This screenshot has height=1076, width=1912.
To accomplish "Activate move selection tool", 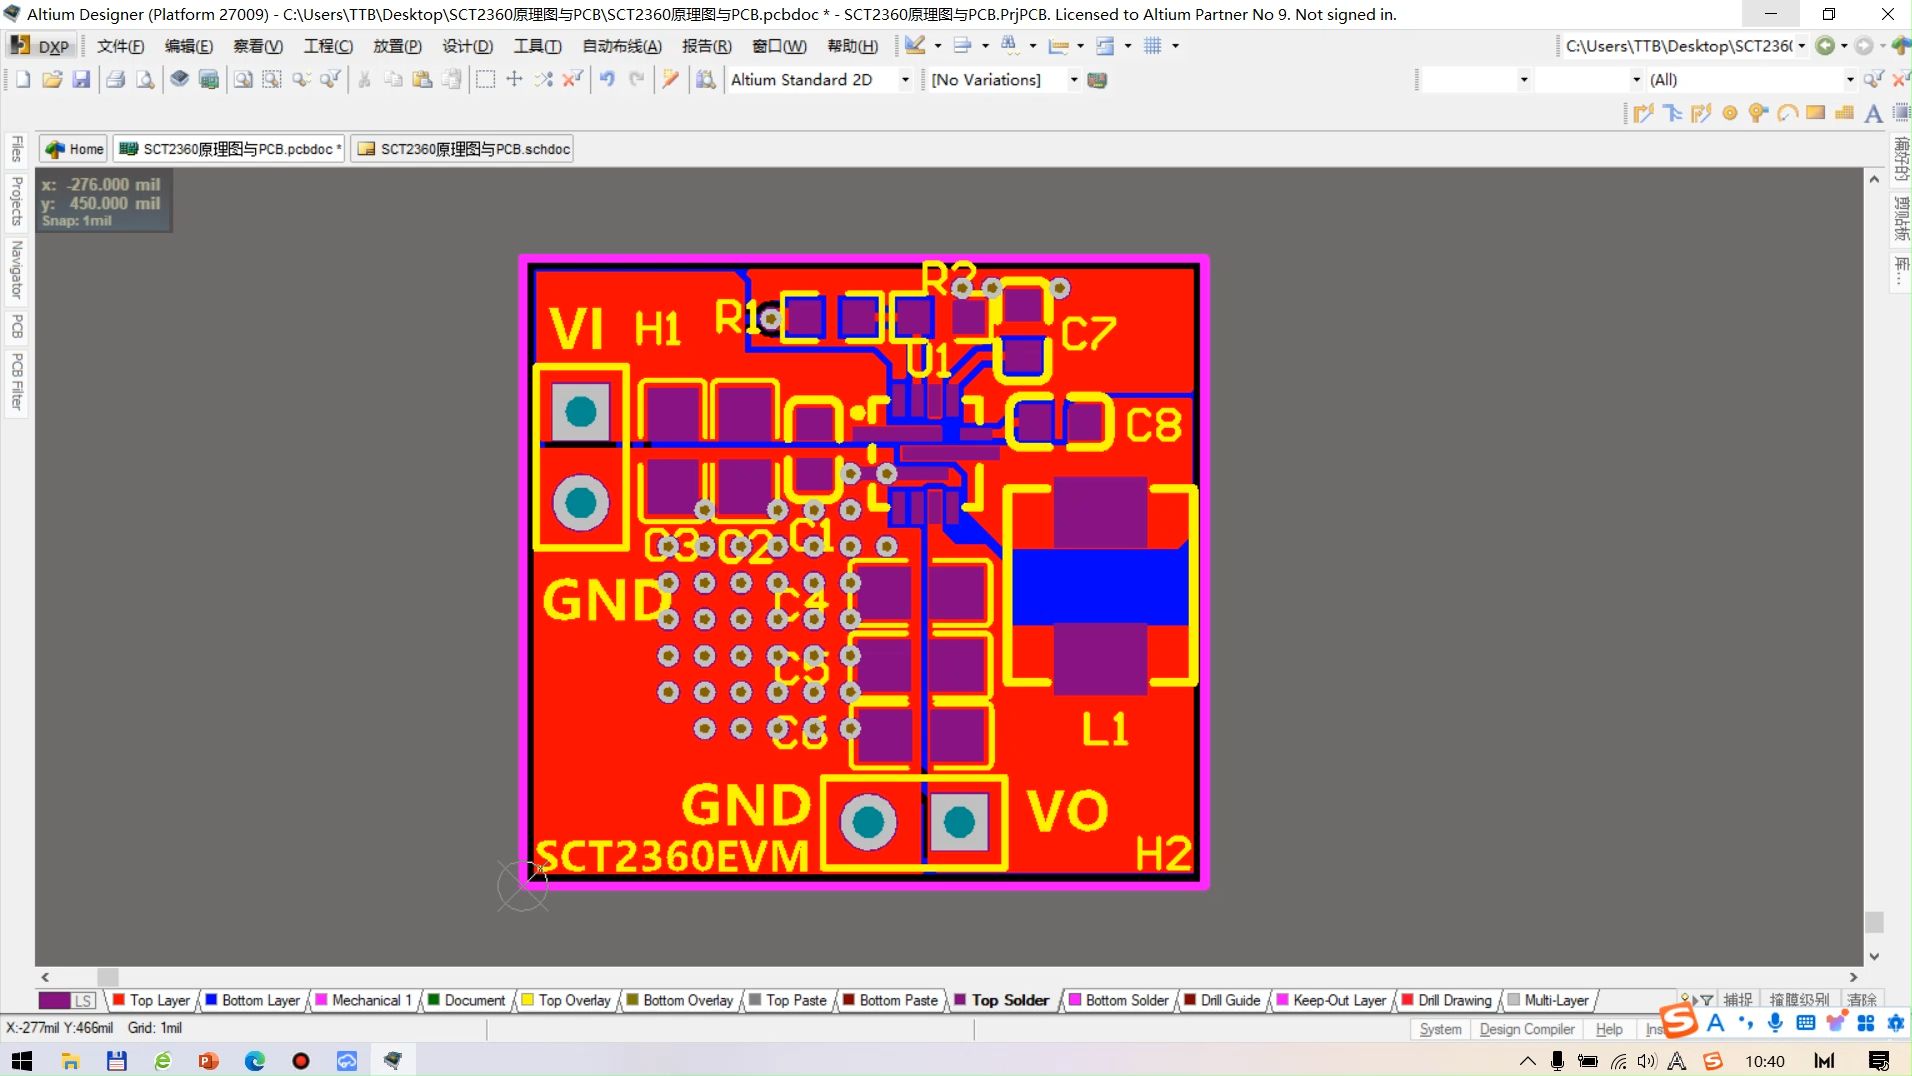I will coord(514,80).
